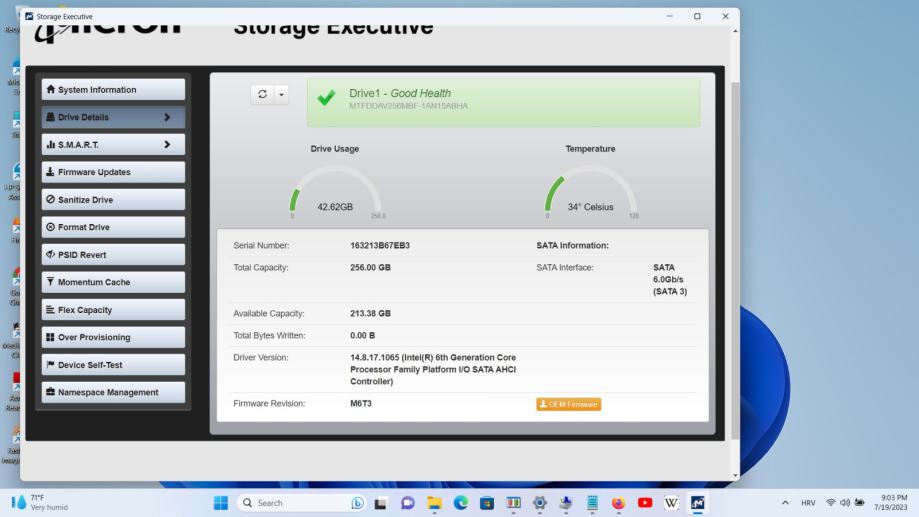Open PSID Revert
Viewport: 919px width, 517px height.
(113, 255)
